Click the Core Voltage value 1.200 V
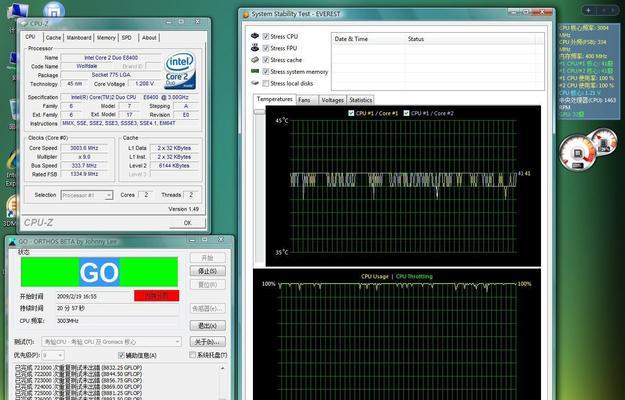Image resolution: width=625 pixels, height=400 pixels. click(144, 84)
